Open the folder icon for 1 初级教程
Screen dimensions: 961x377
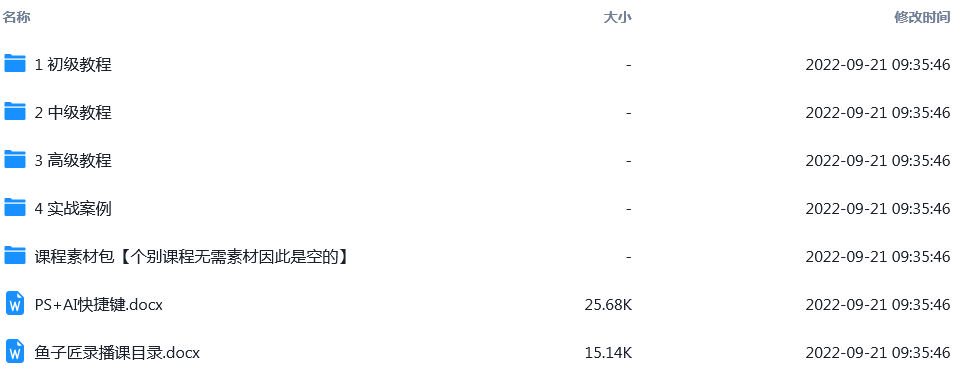[15, 63]
